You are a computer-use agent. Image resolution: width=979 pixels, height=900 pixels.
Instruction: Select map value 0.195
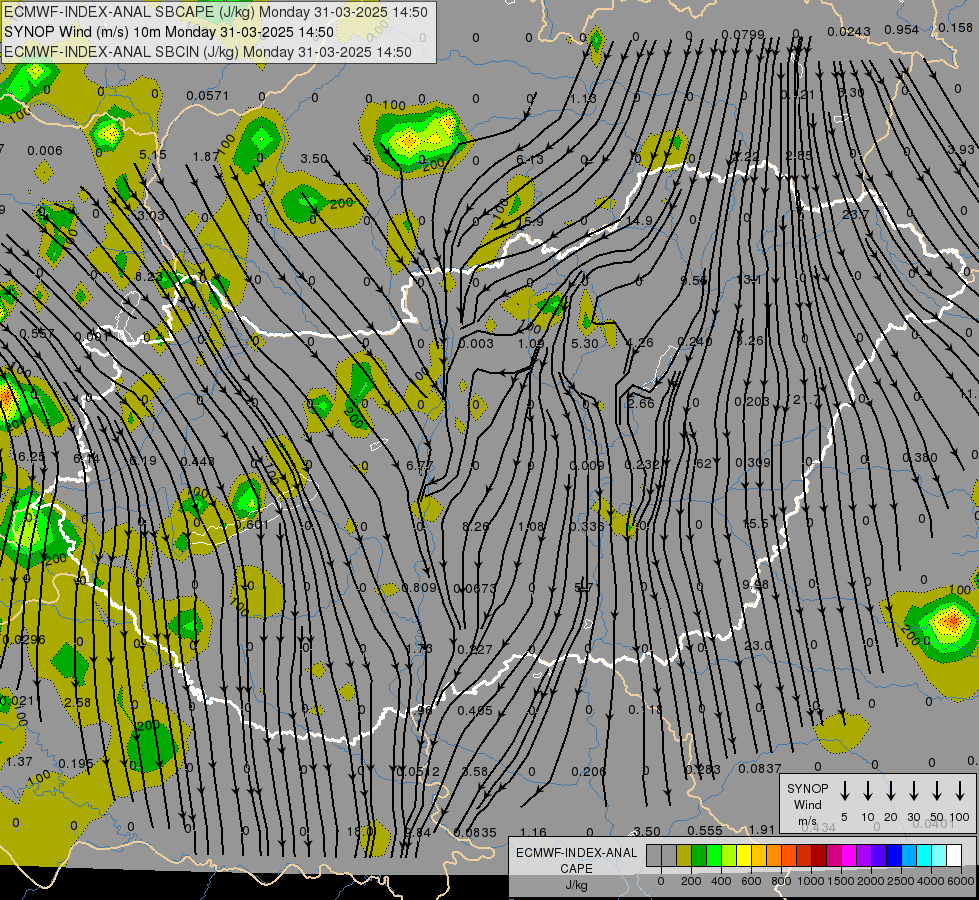pyautogui.click(x=76, y=764)
